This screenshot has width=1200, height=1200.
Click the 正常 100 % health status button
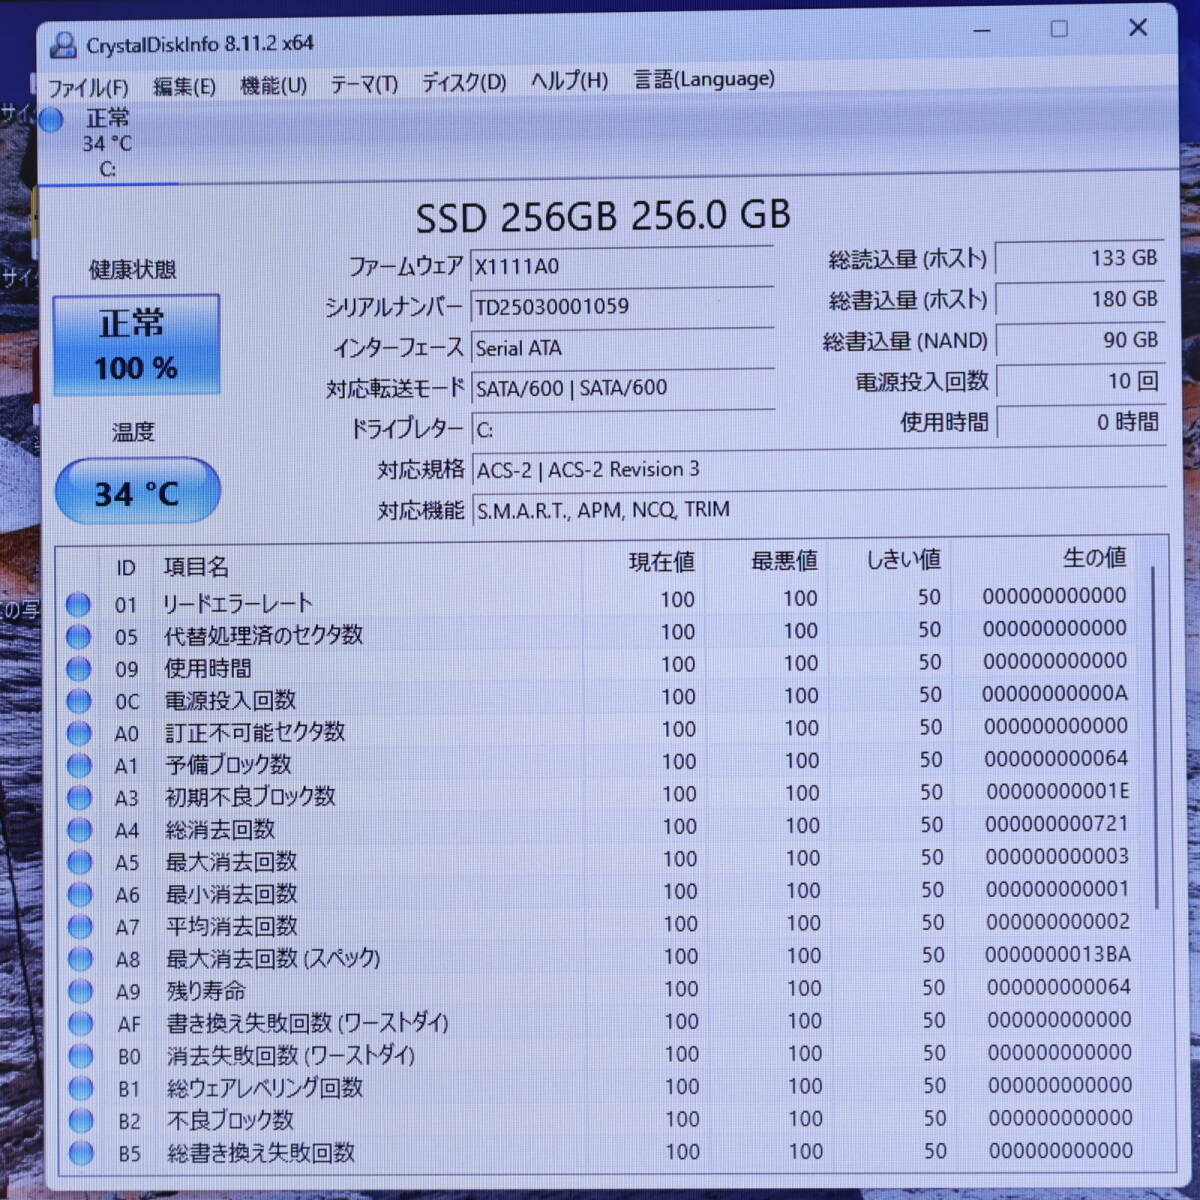click(136, 345)
